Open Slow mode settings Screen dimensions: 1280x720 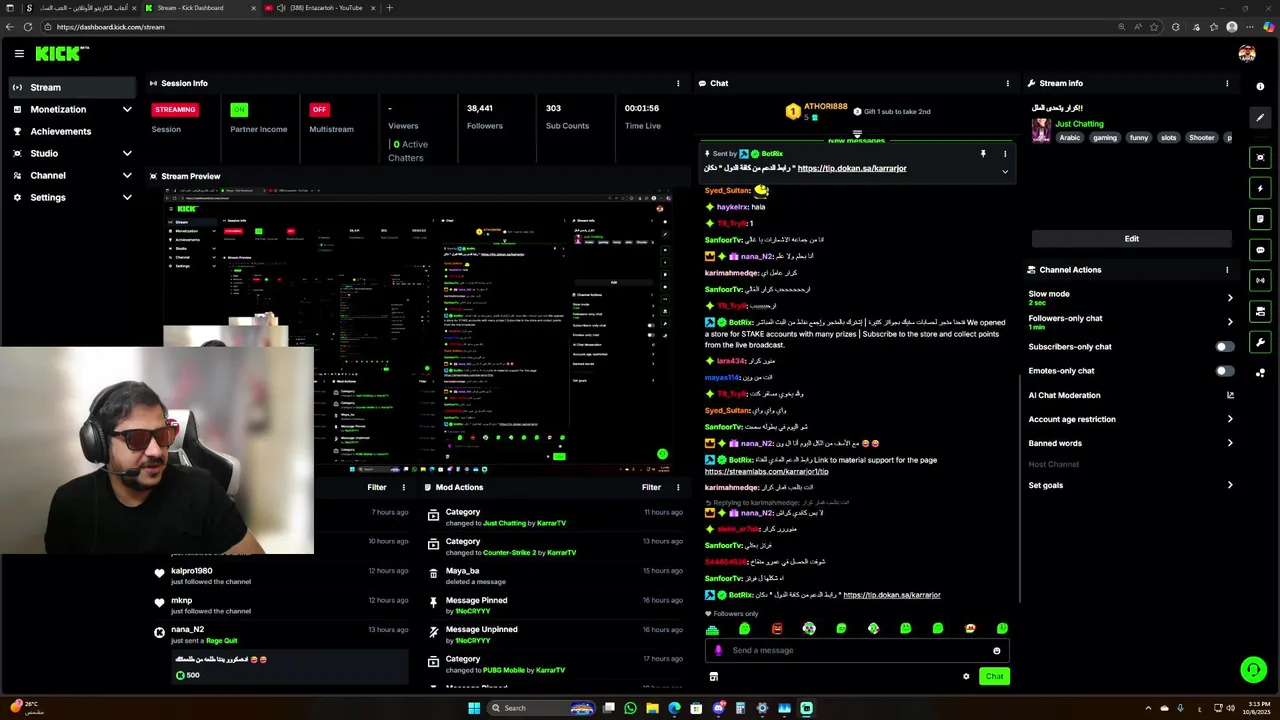[x=1131, y=297]
